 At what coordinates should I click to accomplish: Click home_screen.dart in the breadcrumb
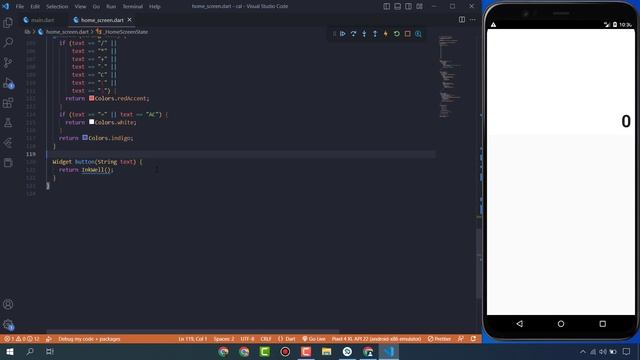(67, 31)
